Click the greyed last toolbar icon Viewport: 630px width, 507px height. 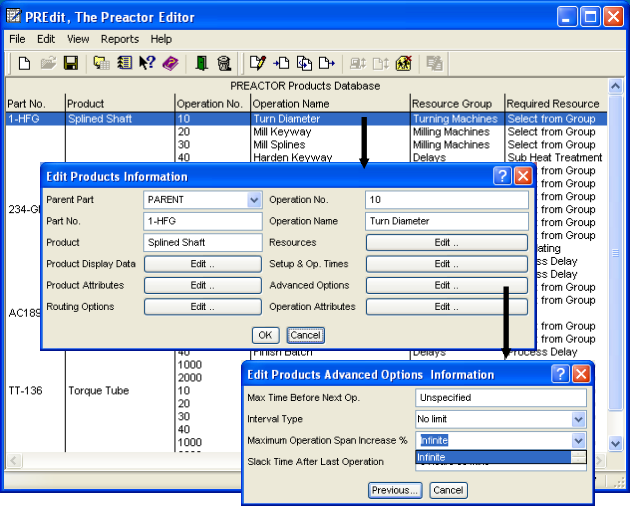[434, 63]
